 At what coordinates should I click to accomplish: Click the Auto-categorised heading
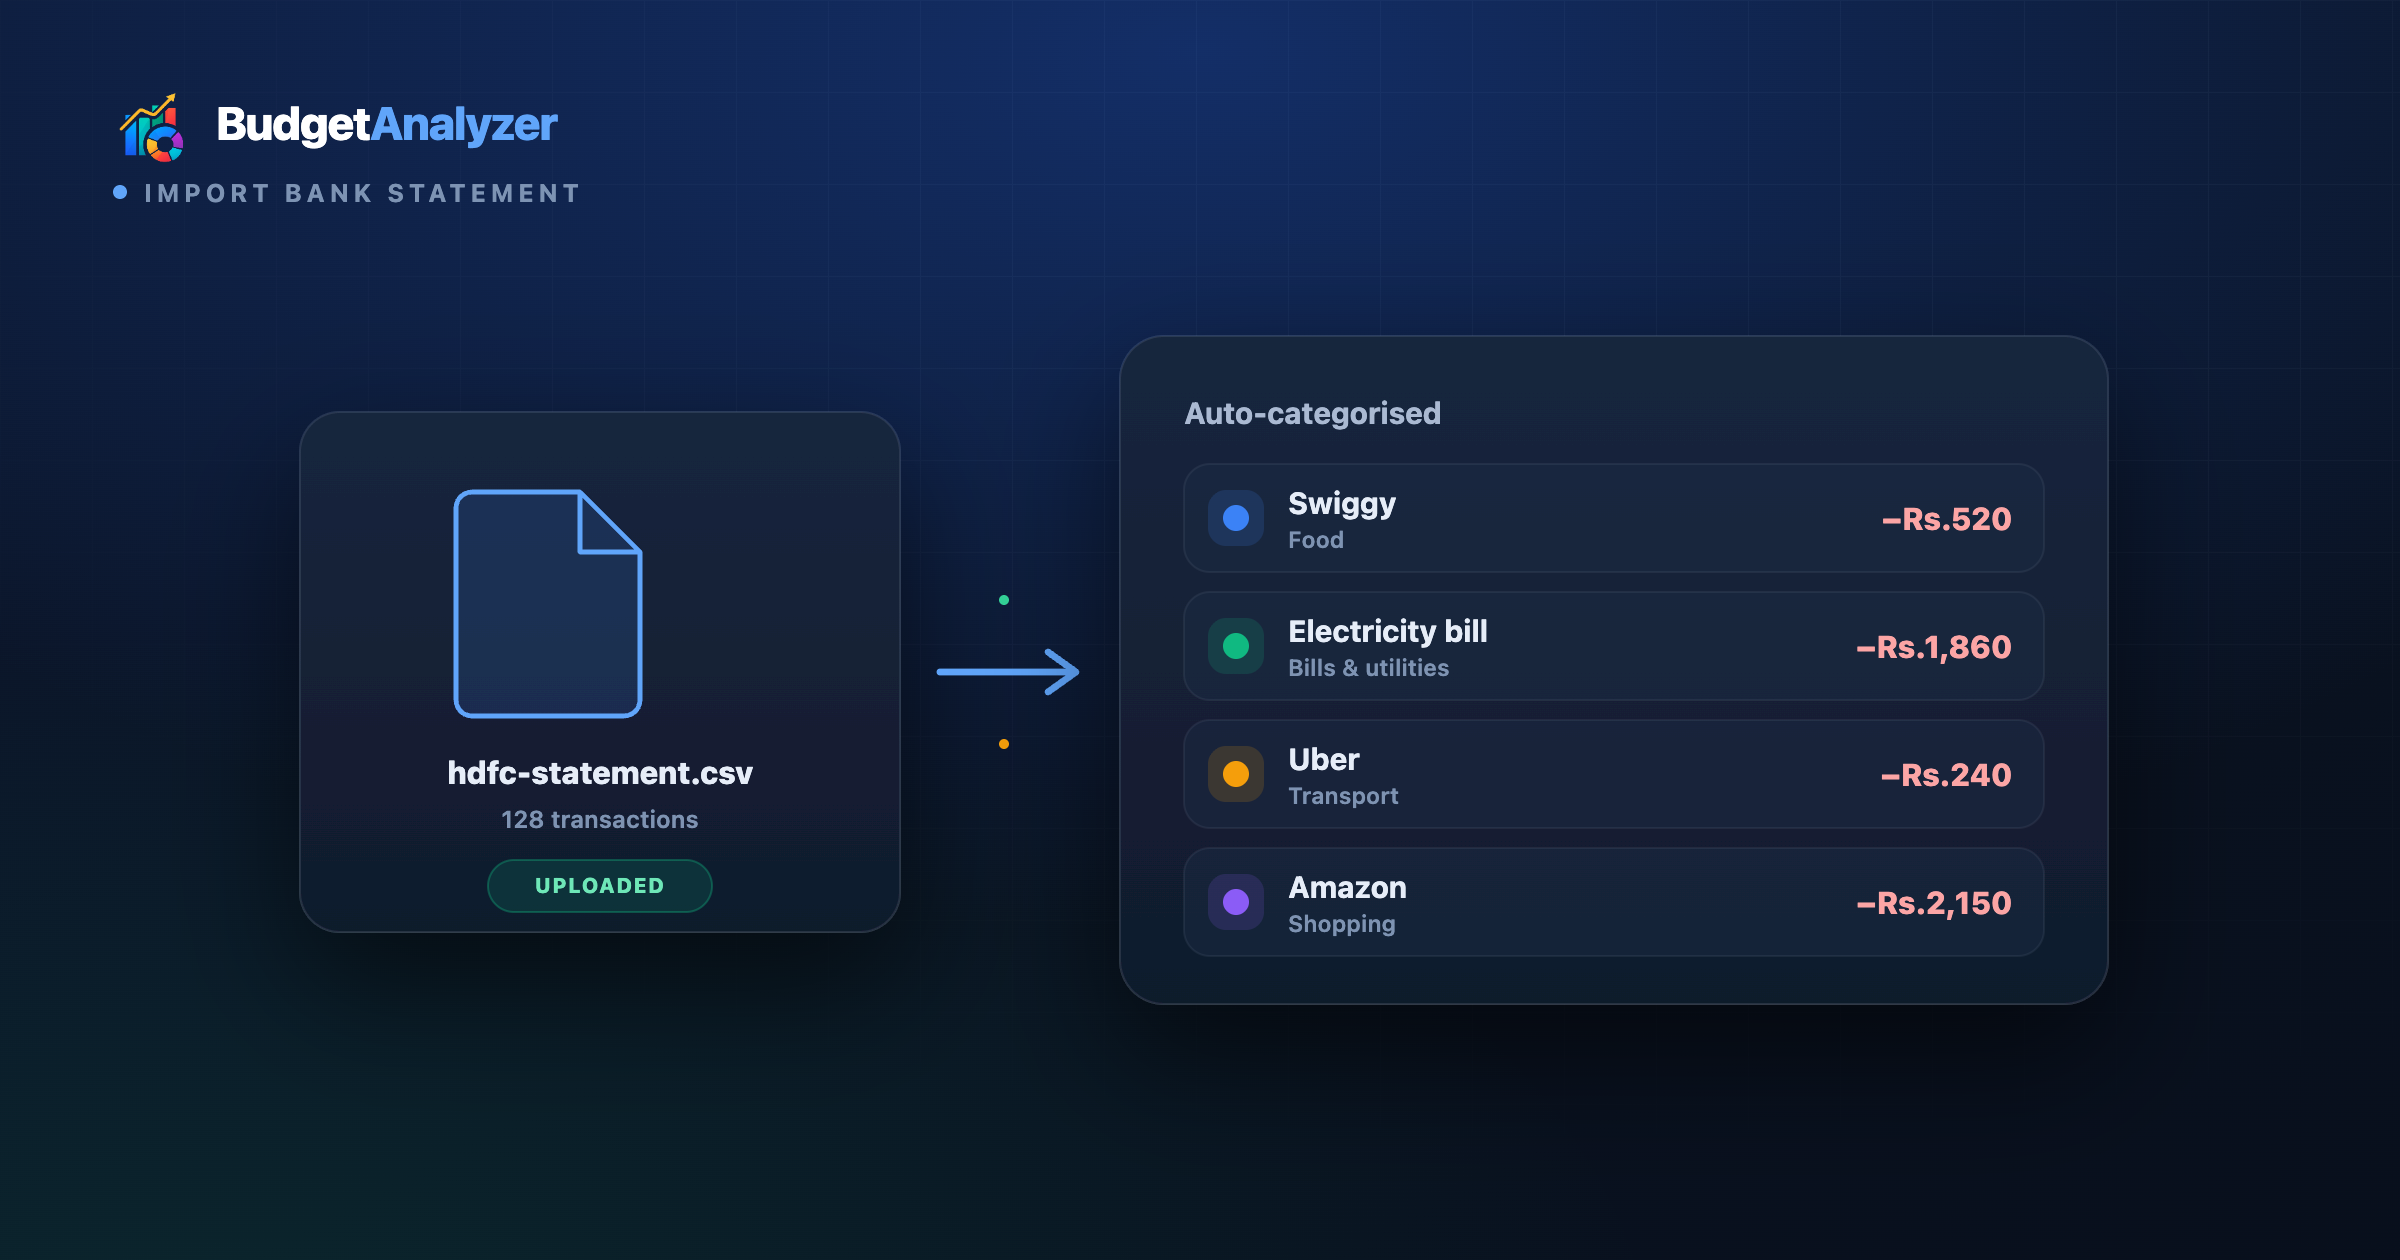(x=1312, y=413)
